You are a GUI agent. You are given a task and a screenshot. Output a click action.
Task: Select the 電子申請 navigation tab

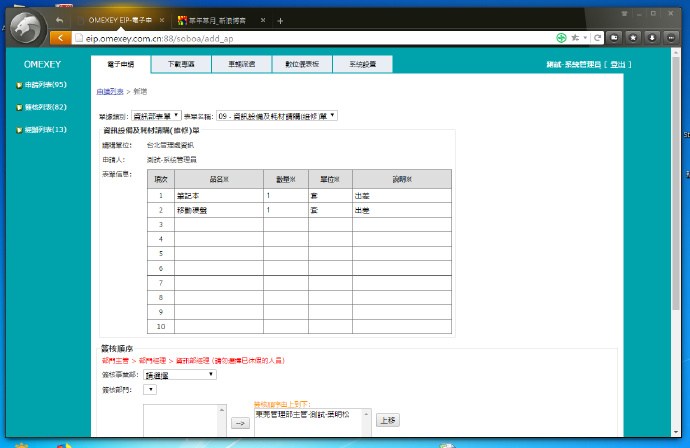(x=121, y=64)
